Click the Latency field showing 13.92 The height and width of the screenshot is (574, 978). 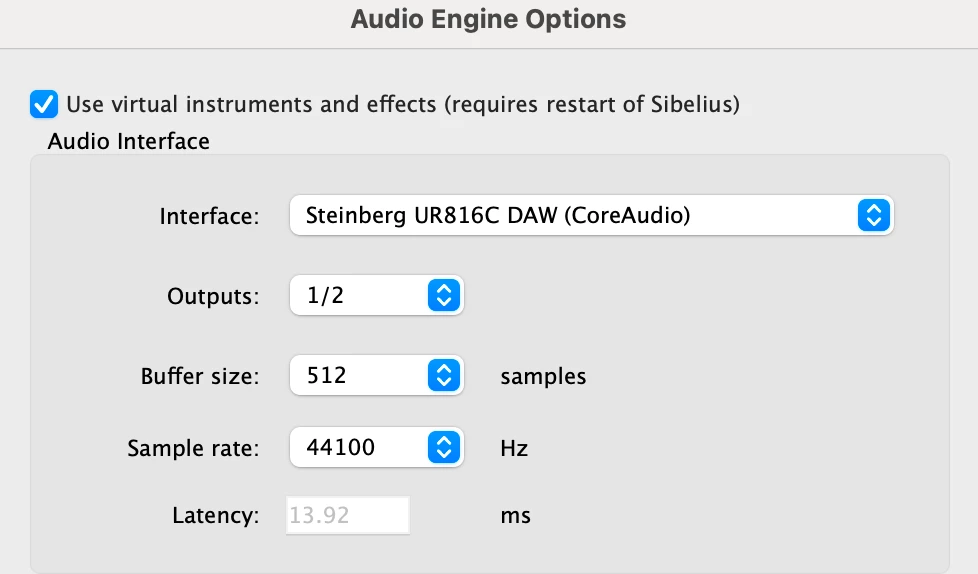347,516
